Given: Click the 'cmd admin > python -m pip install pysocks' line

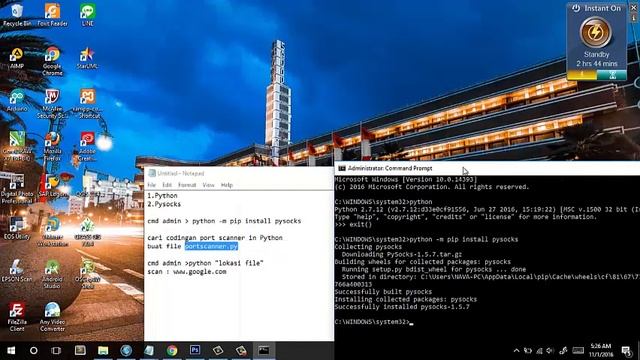Looking at the screenshot, I should [x=224, y=221].
